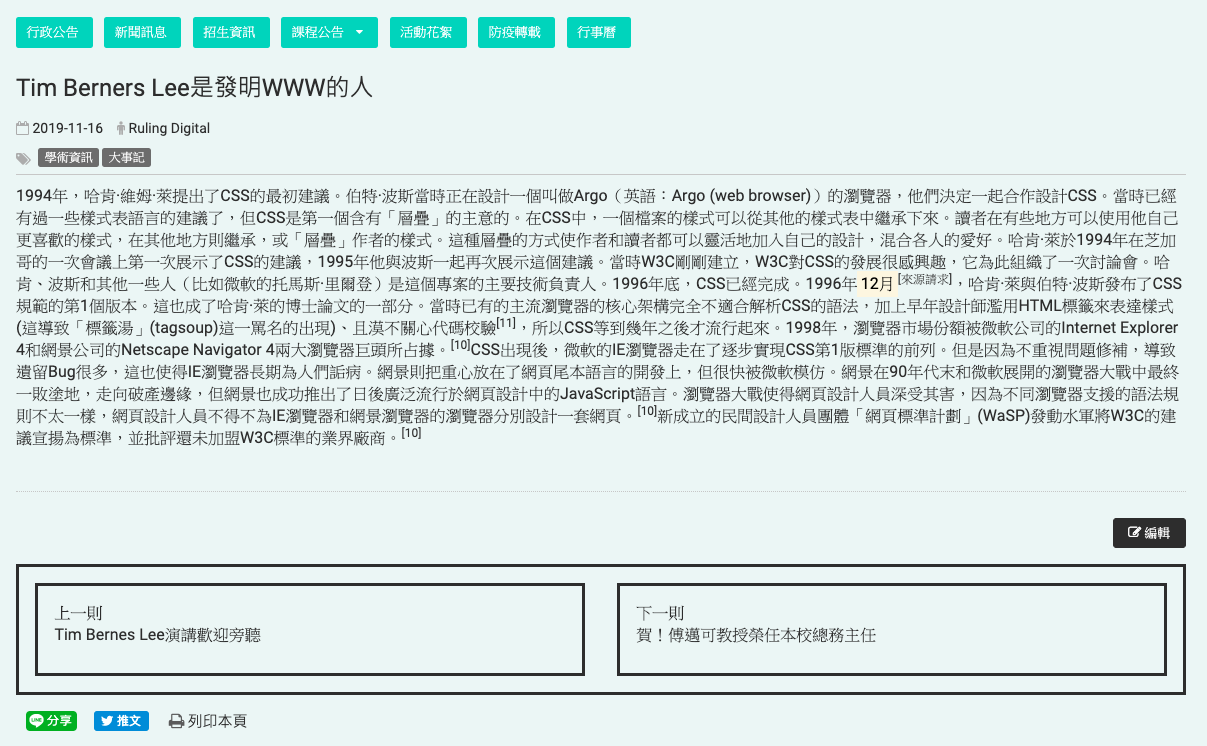Click the calendar icon beside 2019-11-16
1207x746 pixels.
tap(23, 128)
